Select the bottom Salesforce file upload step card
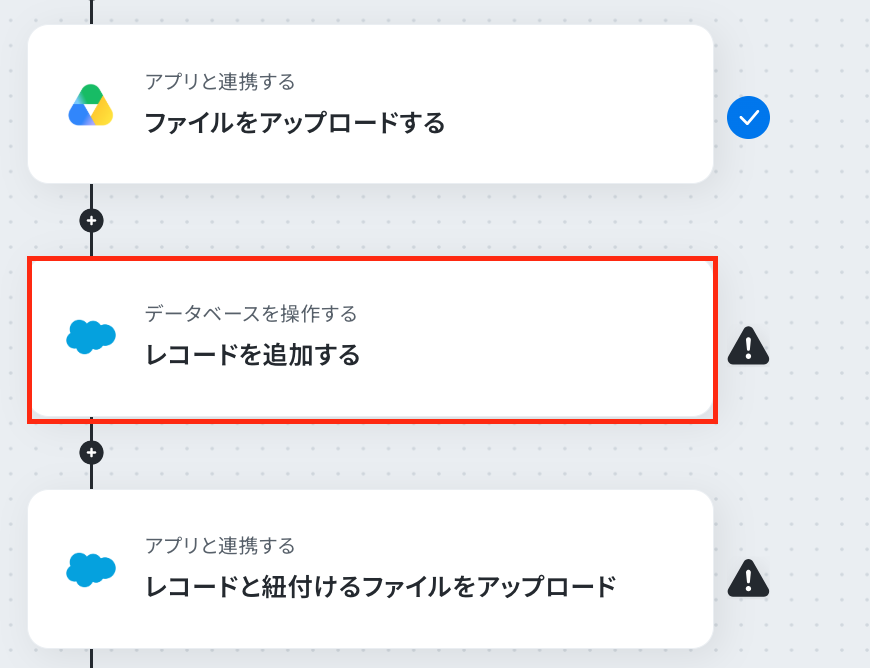 pos(370,569)
